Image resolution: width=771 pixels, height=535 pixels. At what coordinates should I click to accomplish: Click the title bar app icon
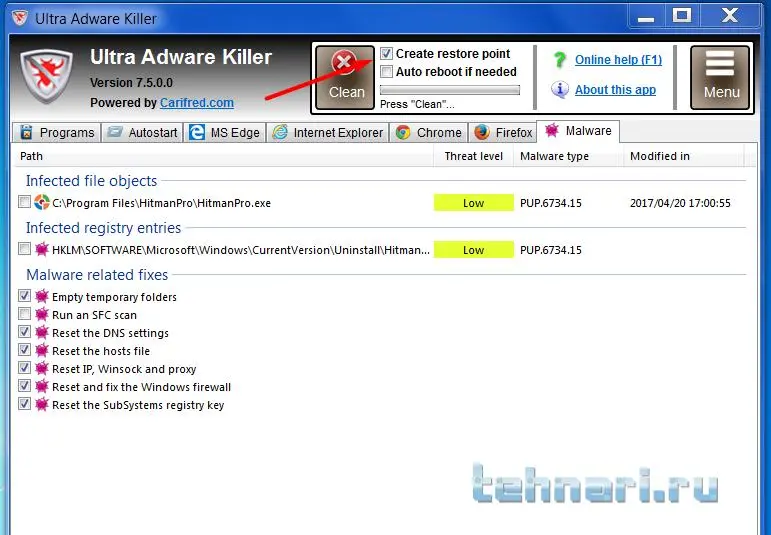(x=20, y=18)
